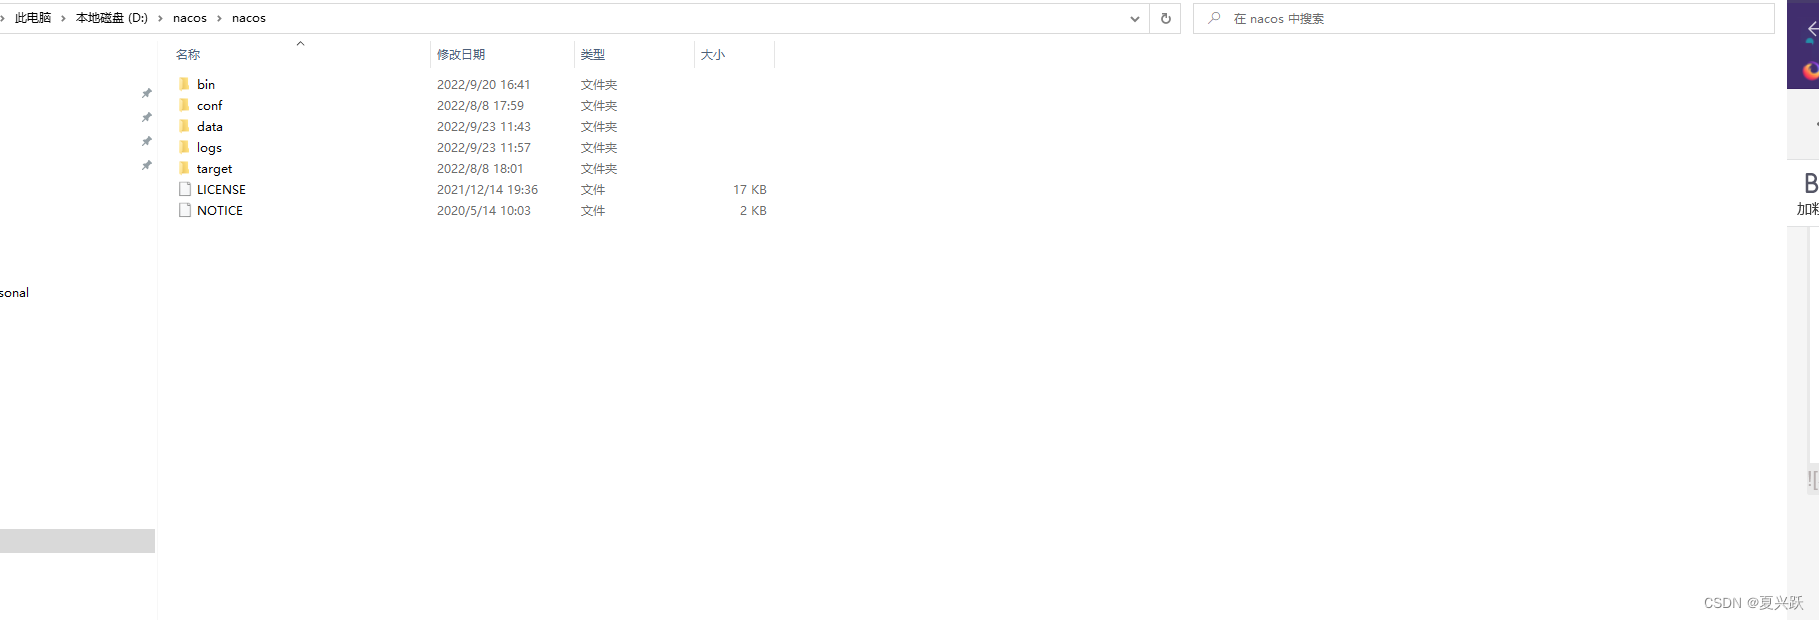Click the 17 KB size value
1819x620 pixels.
click(750, 190)
